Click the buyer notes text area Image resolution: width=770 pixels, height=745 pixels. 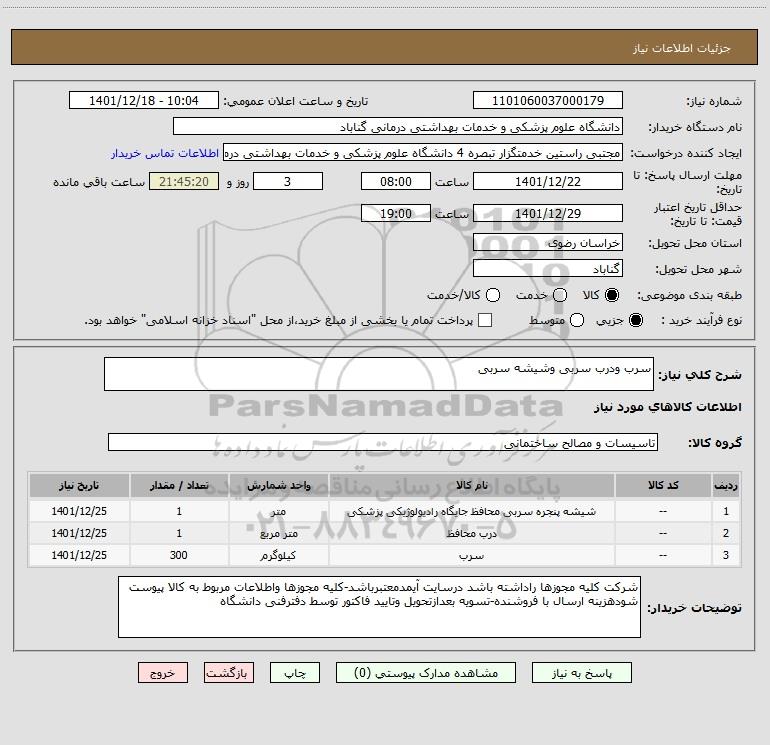pos(379,607)
